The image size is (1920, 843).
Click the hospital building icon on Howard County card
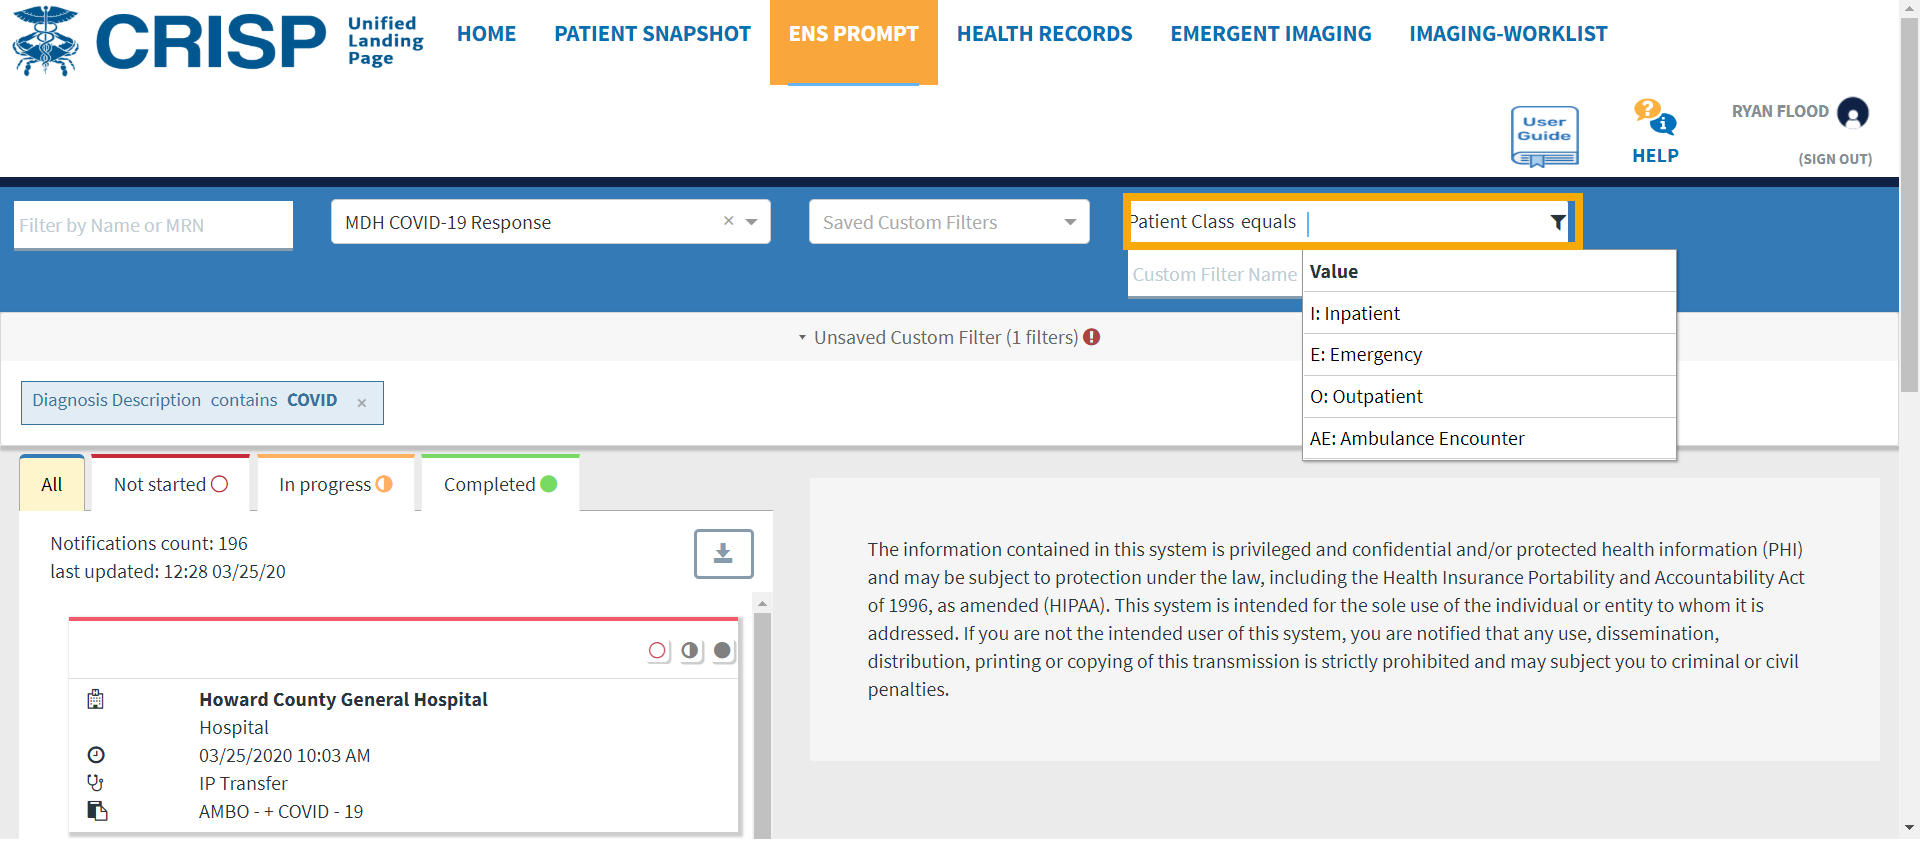(96, 699)
